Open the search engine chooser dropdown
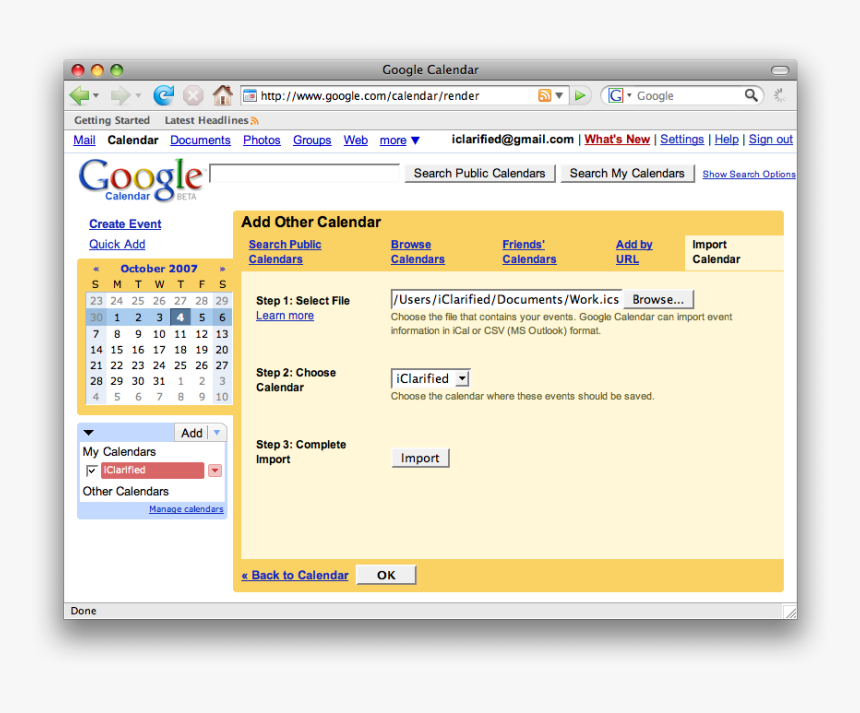 (629, 95)
